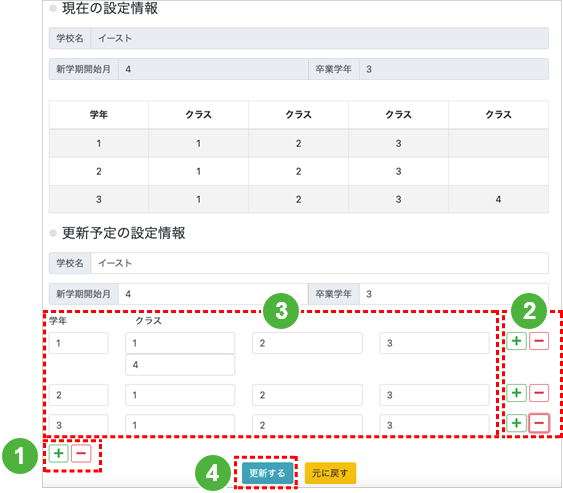
Task: Click 更新予定の設定情報 heading
Action: click(x=124, y=233)
